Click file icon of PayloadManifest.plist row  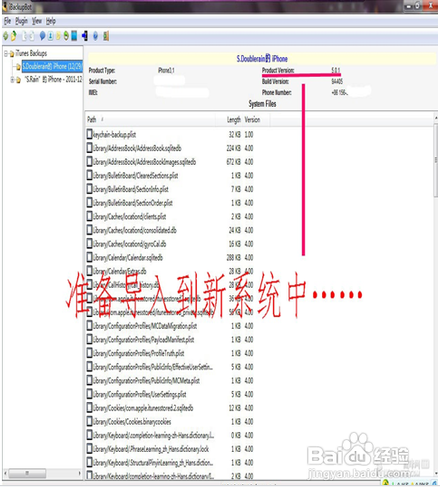point(89,339)
